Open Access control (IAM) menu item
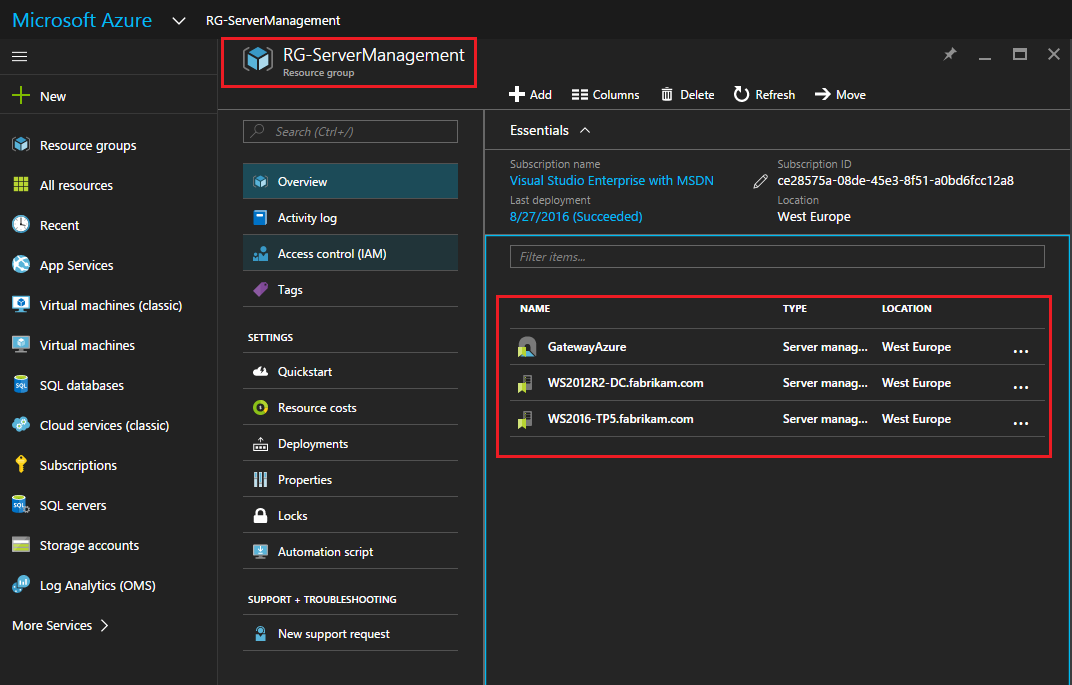The image size is (1072, 685). (x=350, y=254)
